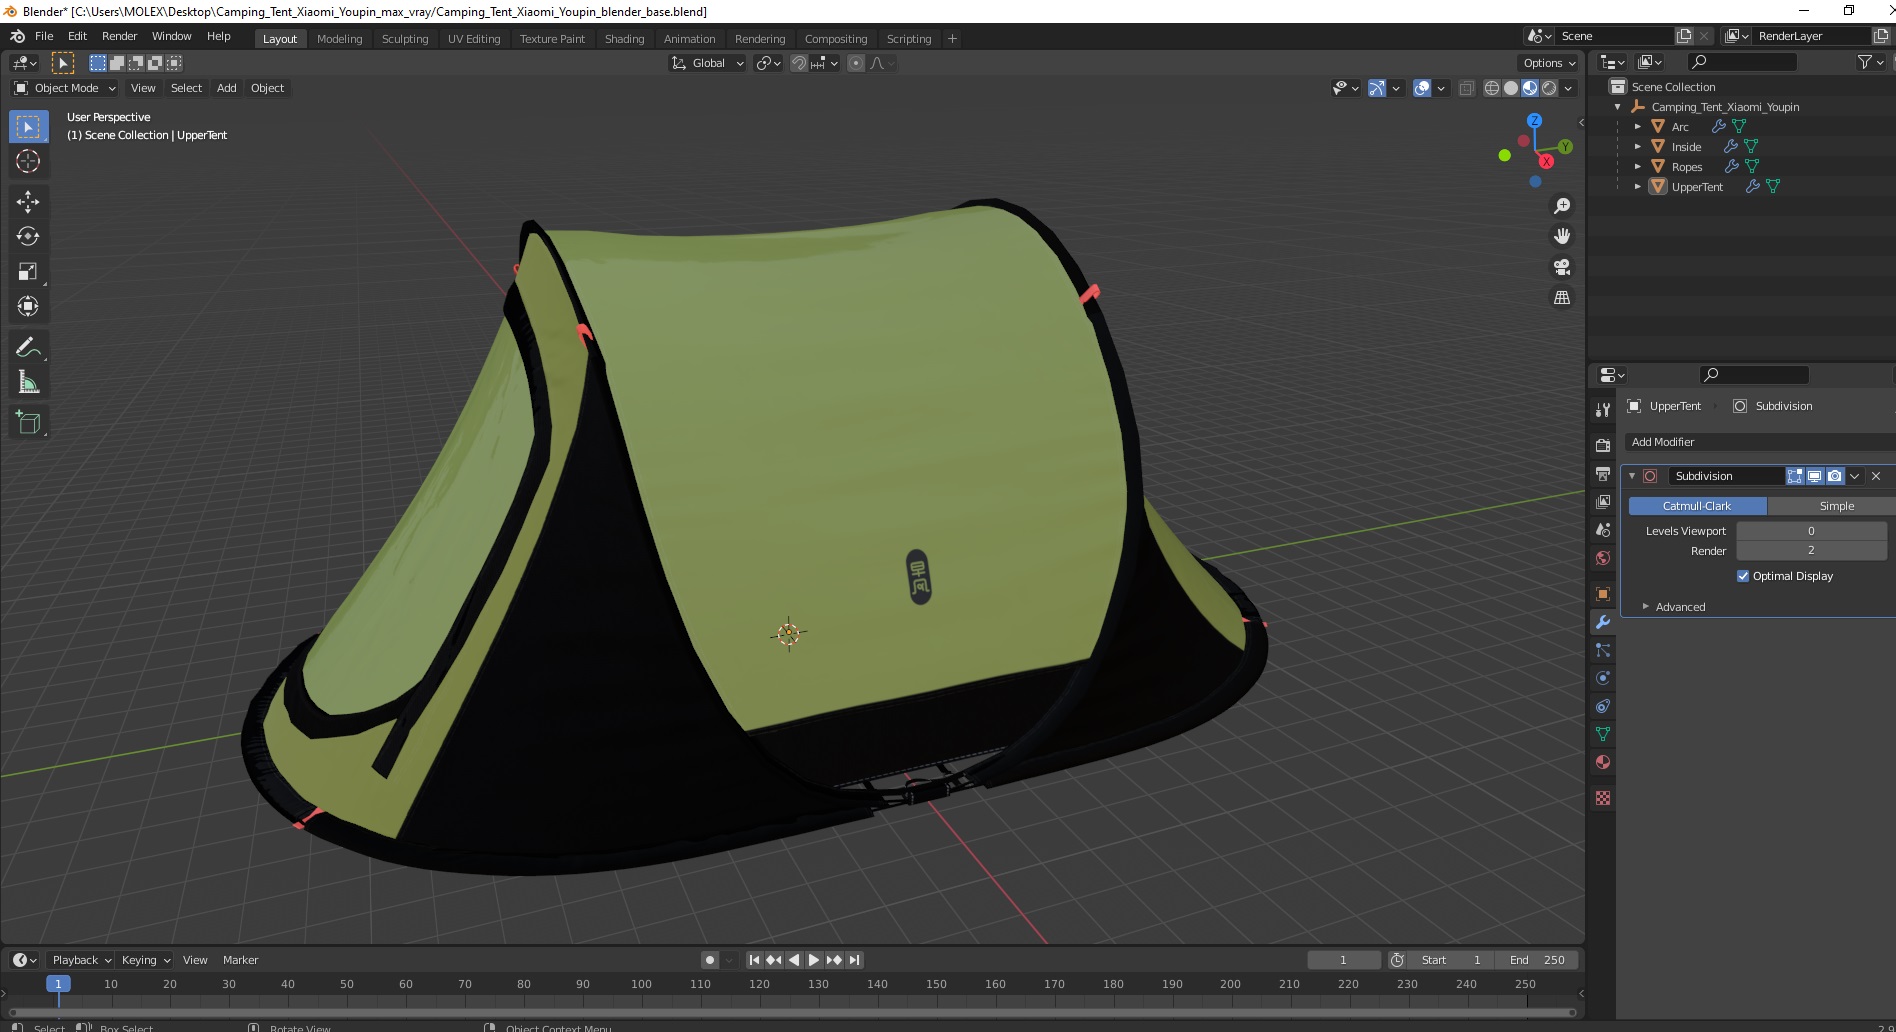This screenshot has width=1896, height=1032.
Task: Toggle proportional editing in header
Action: 856,63
